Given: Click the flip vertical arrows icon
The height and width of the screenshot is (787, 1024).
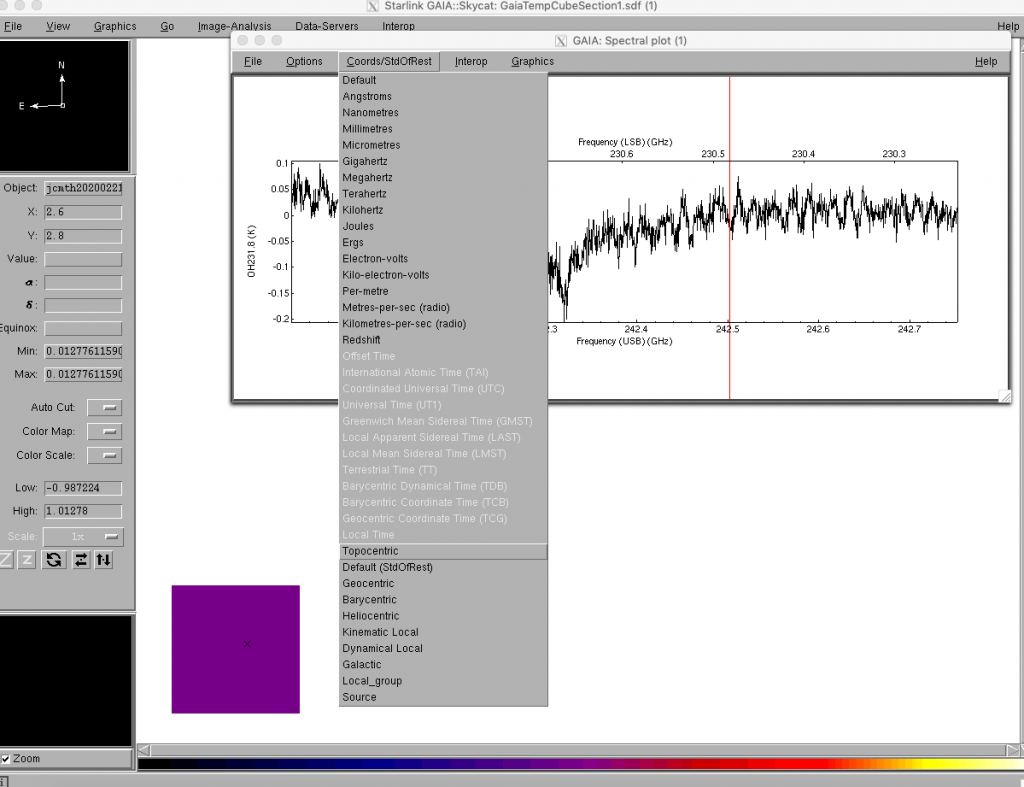Looking at the screenshot, I should pos(103,560).
